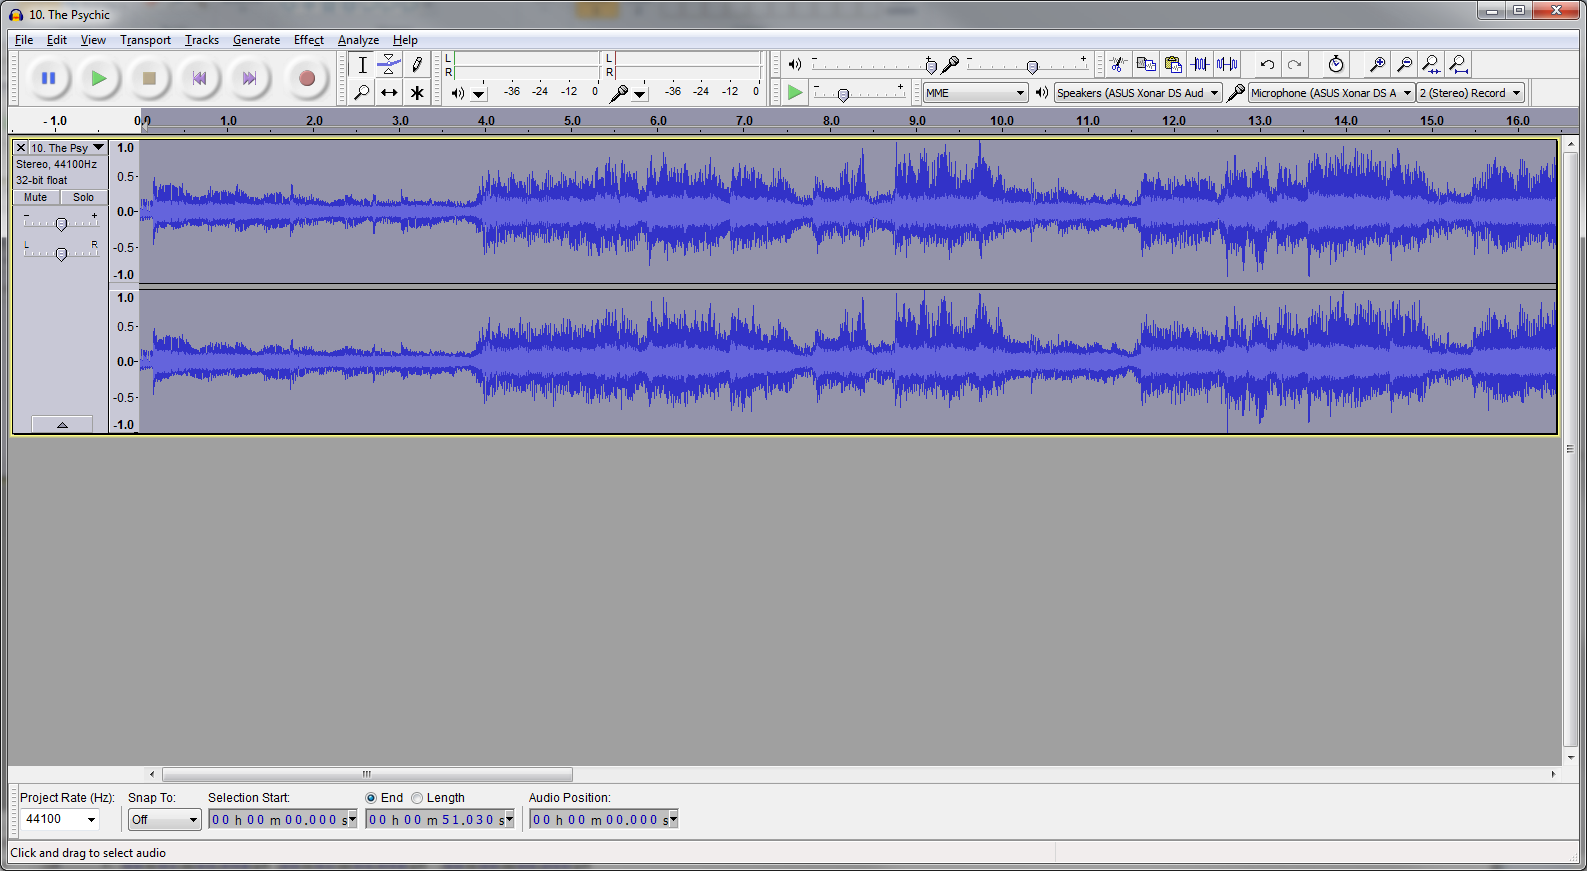Image resolution: width=1587 pixels, height=871 pixels.
Task: Skip to start of the track
Action: click(x=199, y=78)
